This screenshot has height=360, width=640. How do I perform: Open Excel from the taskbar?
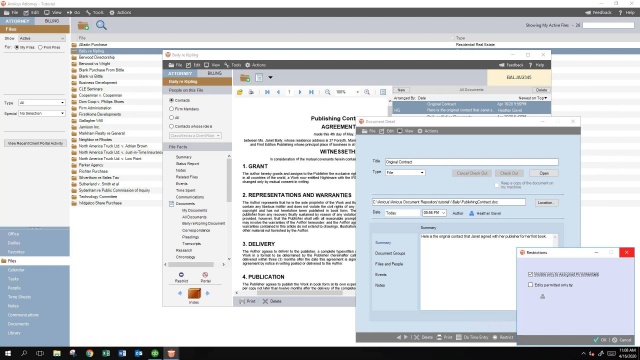(x=106, y=353)
